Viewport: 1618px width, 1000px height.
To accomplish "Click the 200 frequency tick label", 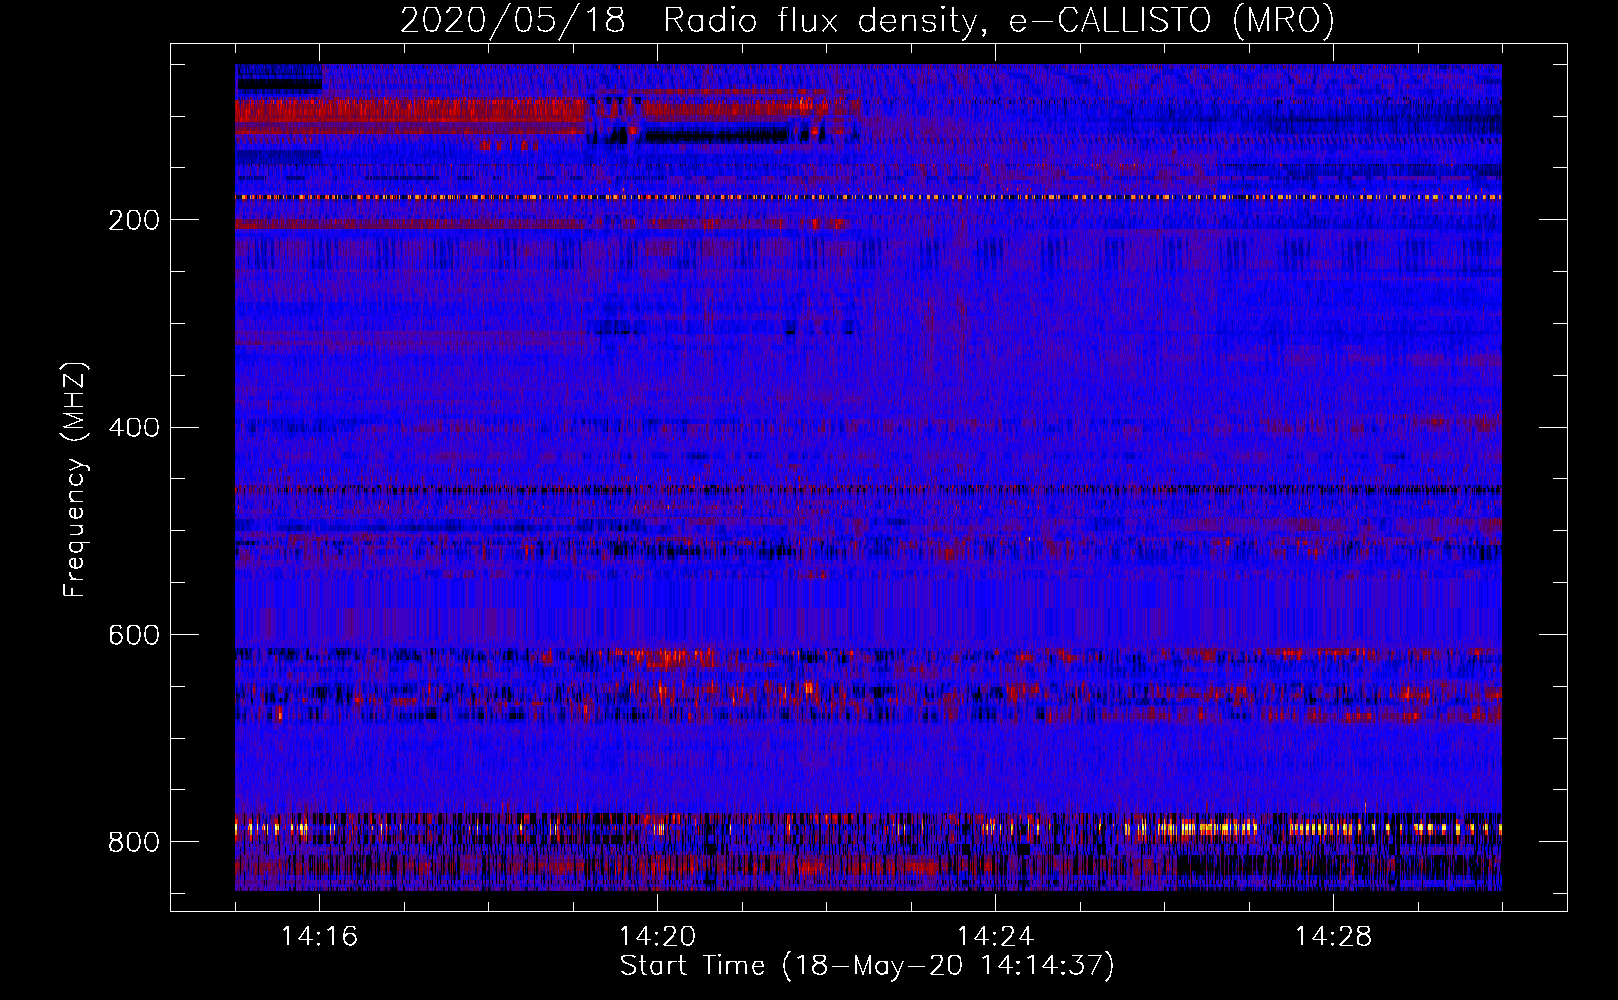I will (x=134, y=220).
